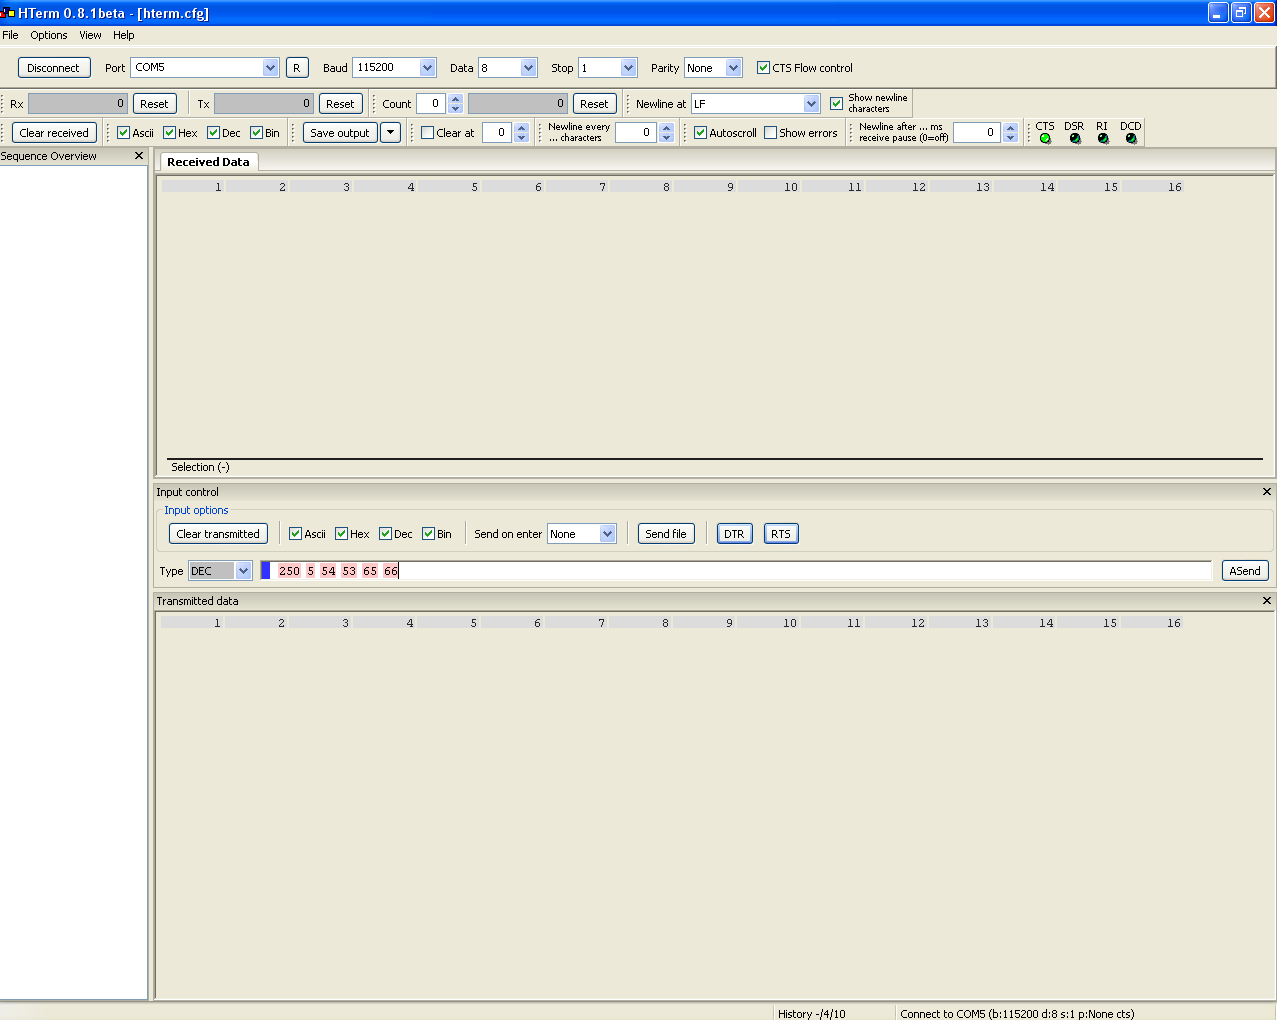This screenshot has height=1020, width=1277.
Task: Open the Options menu
Action: click(x=49, y=35)
